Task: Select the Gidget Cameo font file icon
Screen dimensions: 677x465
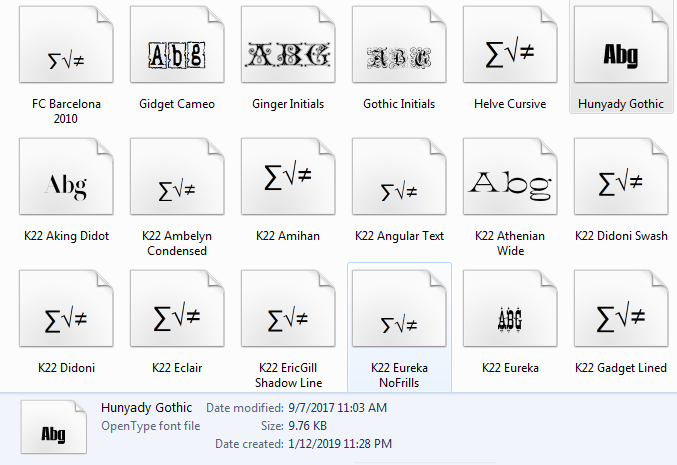Action: pyautogui.click(x=177, y=44)
